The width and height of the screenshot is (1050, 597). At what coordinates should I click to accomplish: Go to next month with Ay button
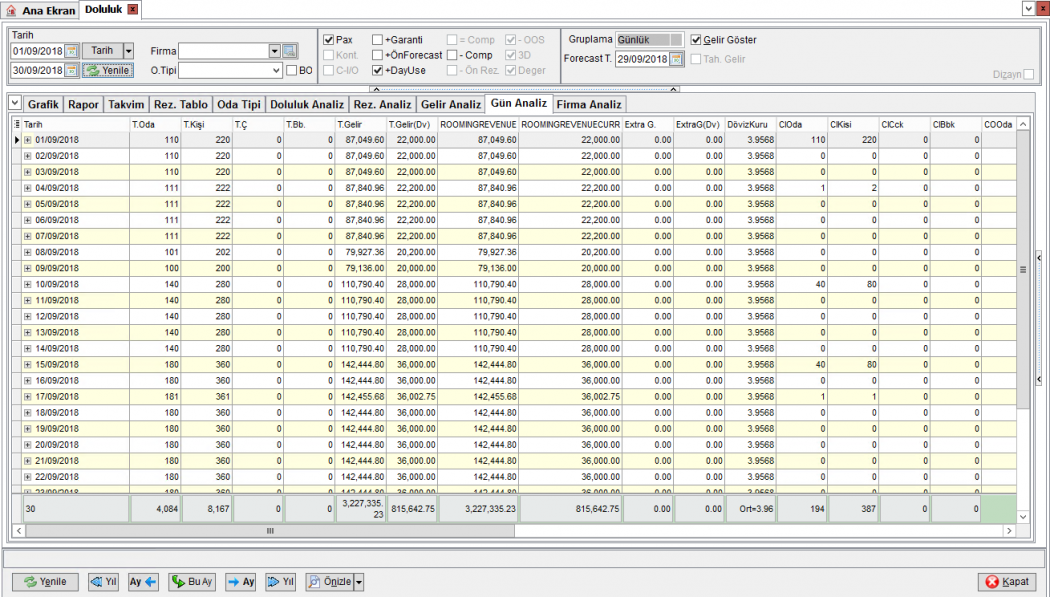(241, 582)
